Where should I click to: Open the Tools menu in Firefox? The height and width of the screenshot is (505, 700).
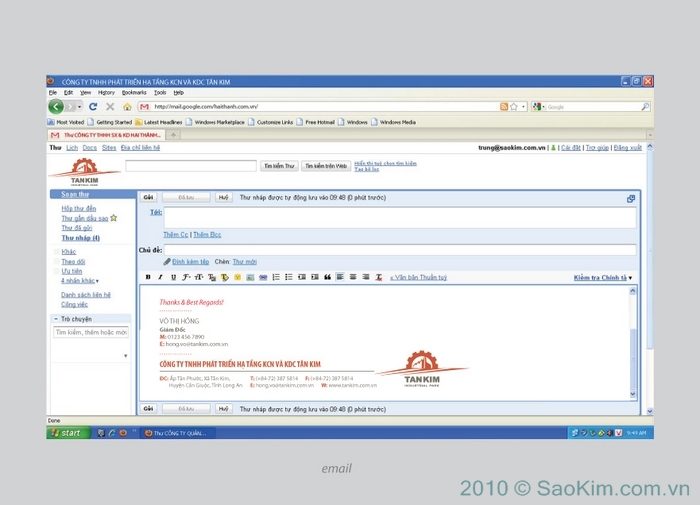tap(159, 92)
